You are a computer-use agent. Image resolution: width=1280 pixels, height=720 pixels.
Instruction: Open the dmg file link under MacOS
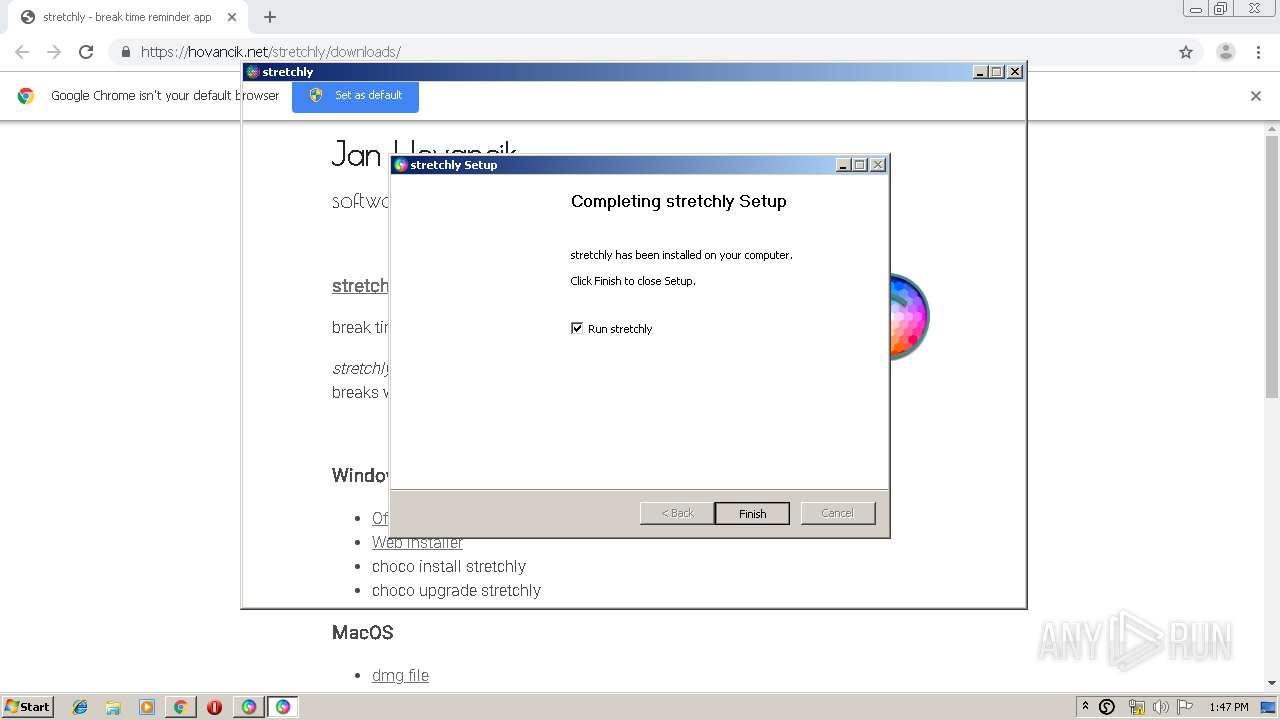click(x=400, y=675)
